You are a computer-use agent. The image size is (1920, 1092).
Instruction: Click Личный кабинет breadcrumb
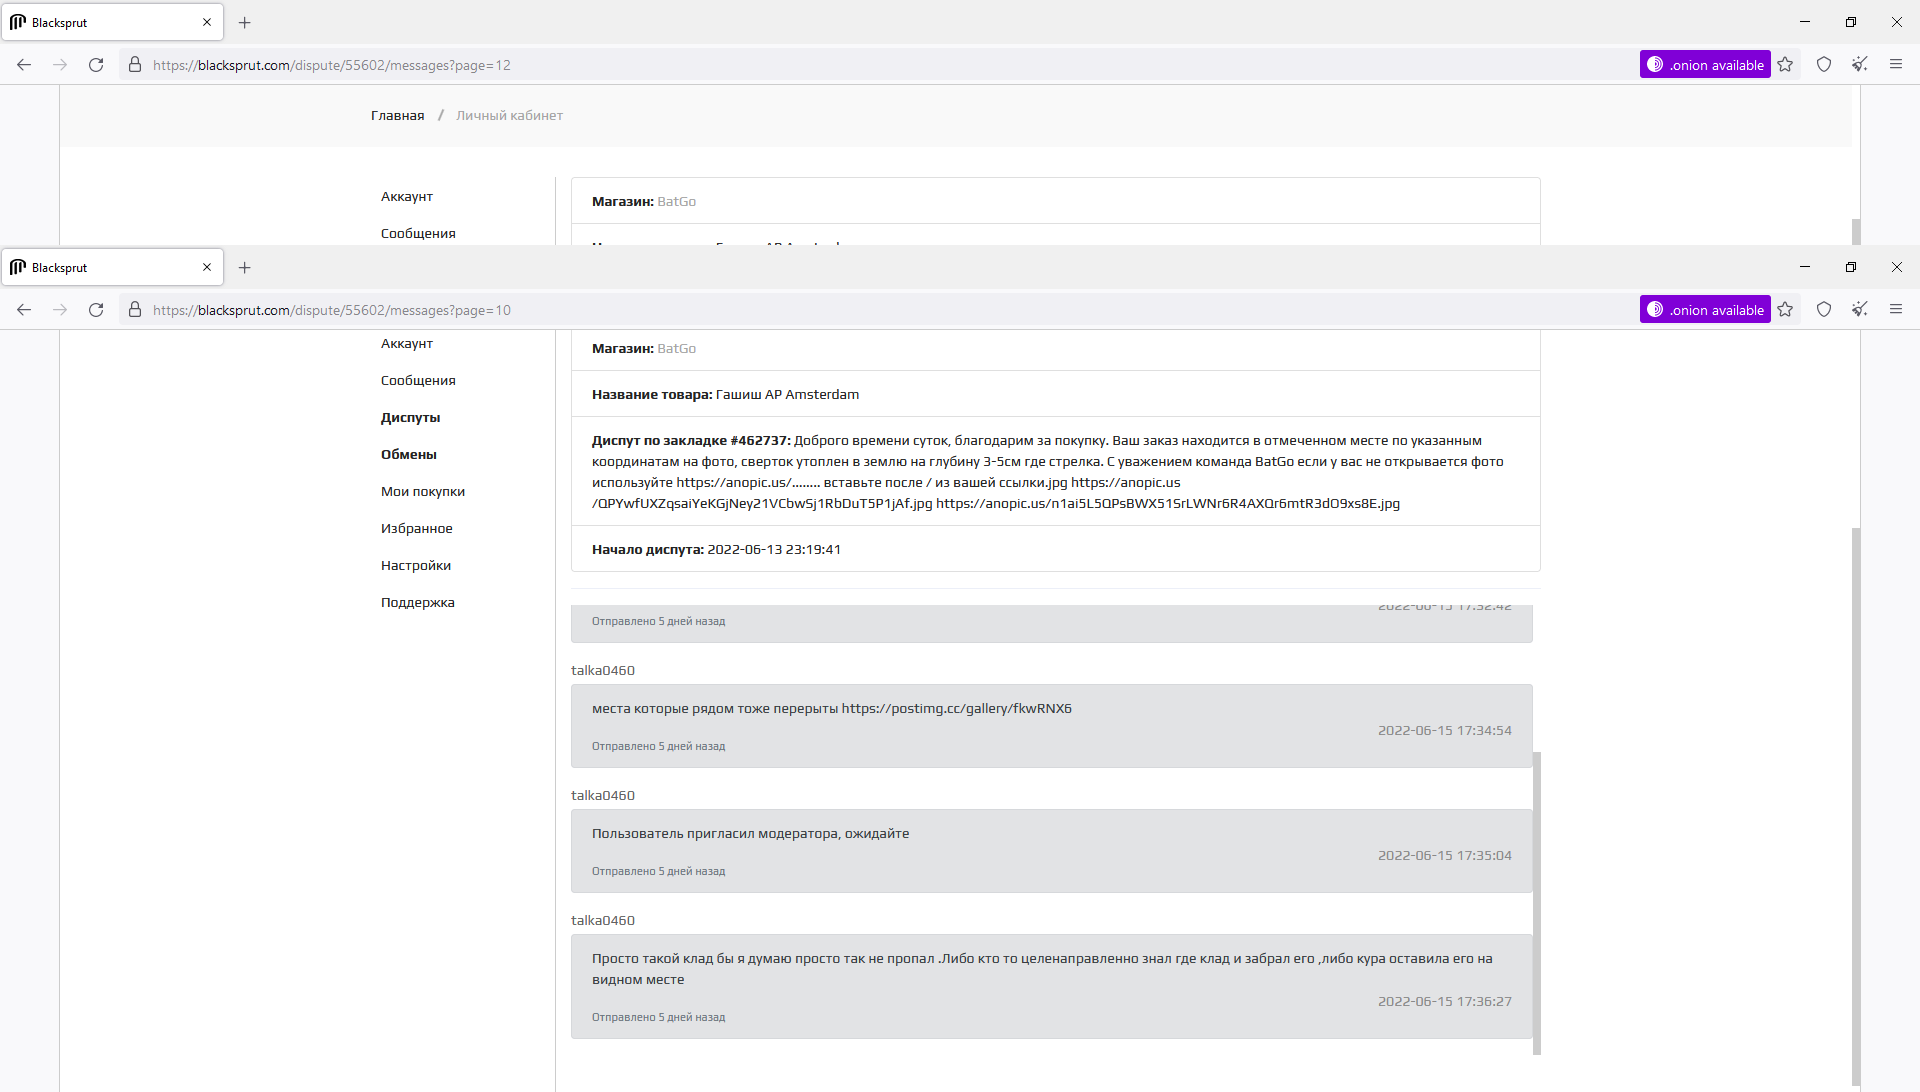click(x=509, y=115)
